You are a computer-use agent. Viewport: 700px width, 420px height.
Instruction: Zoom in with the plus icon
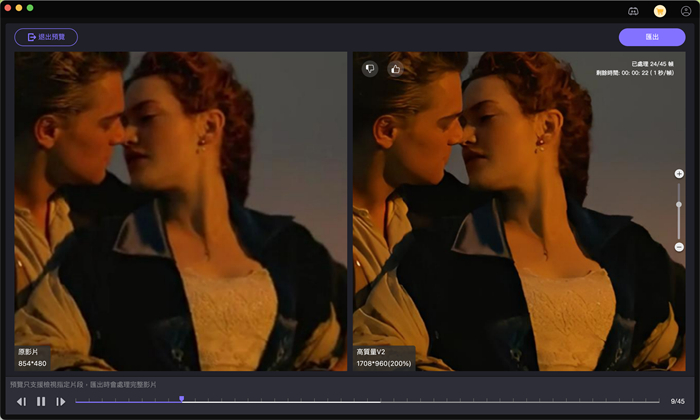tap(679, 174)
